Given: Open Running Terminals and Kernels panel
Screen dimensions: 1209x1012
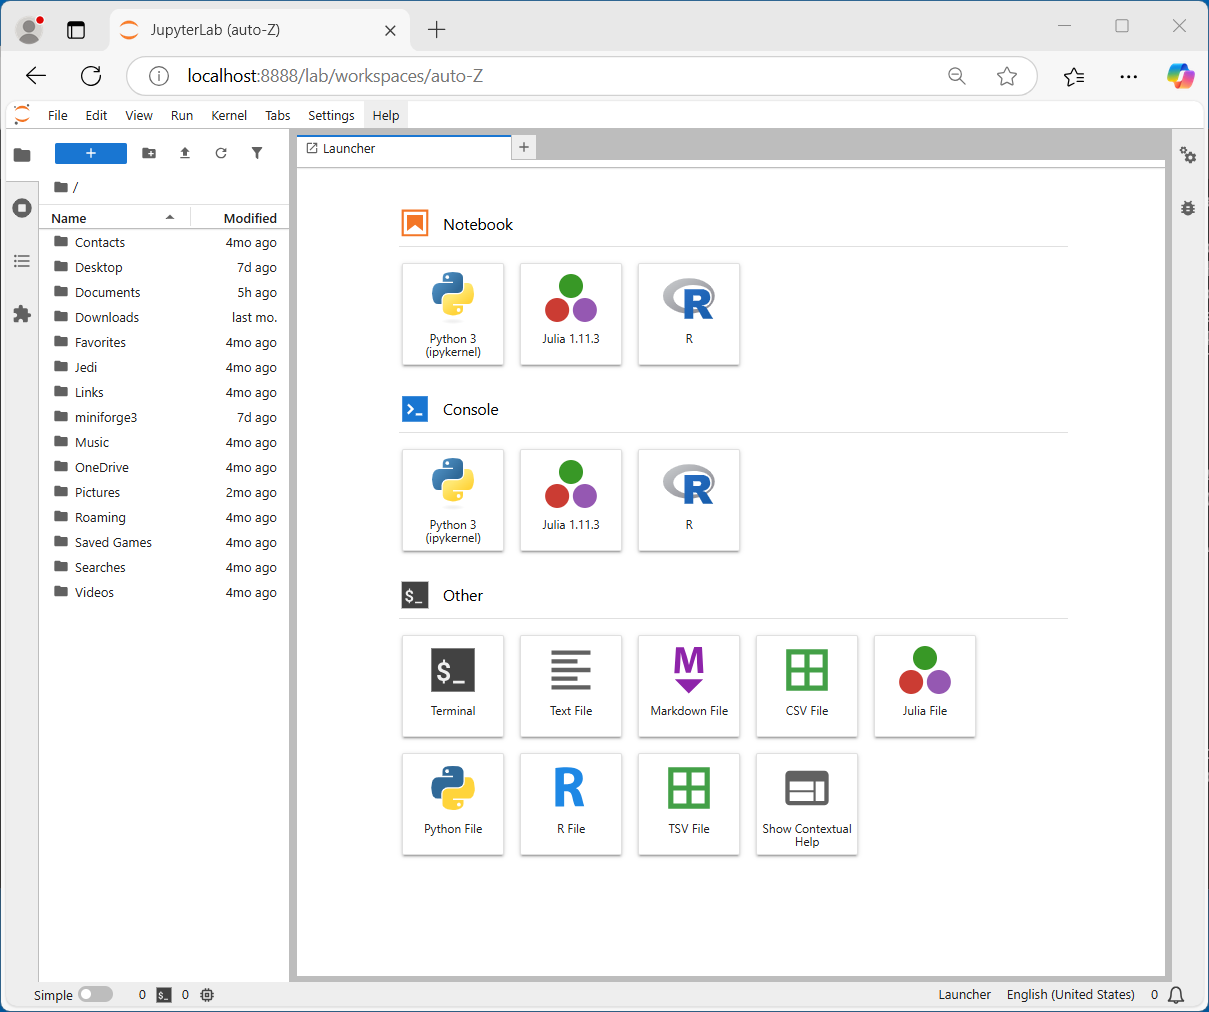Looking at the screenshot, I should [x=22, y=208].
